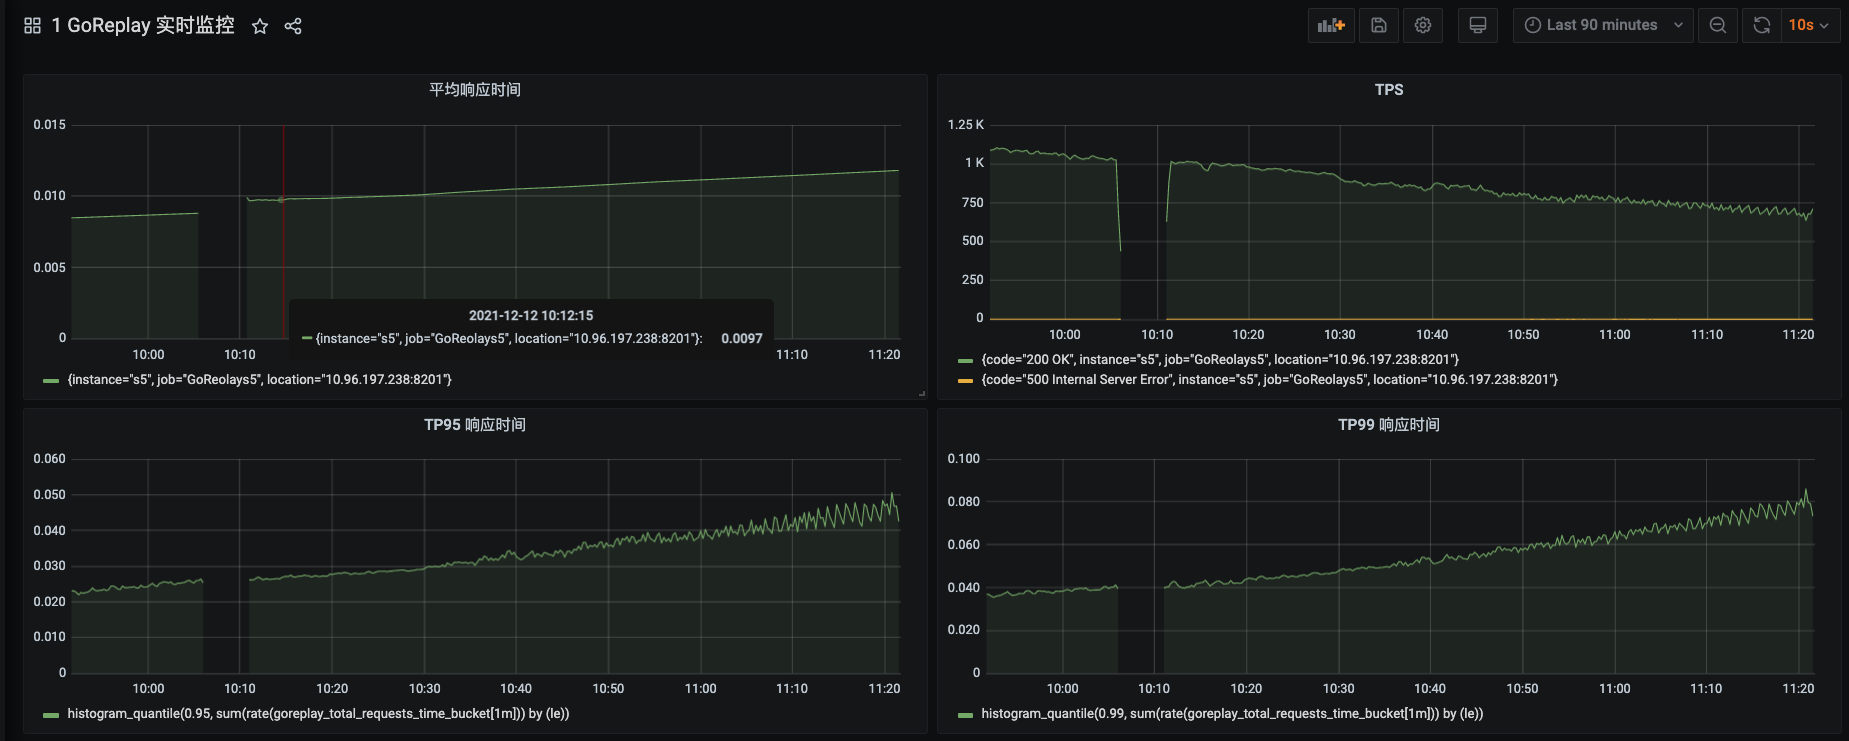Open the Last 90 minutes time picker
The image size is (1849, 741).
(x=1603, y=25)
